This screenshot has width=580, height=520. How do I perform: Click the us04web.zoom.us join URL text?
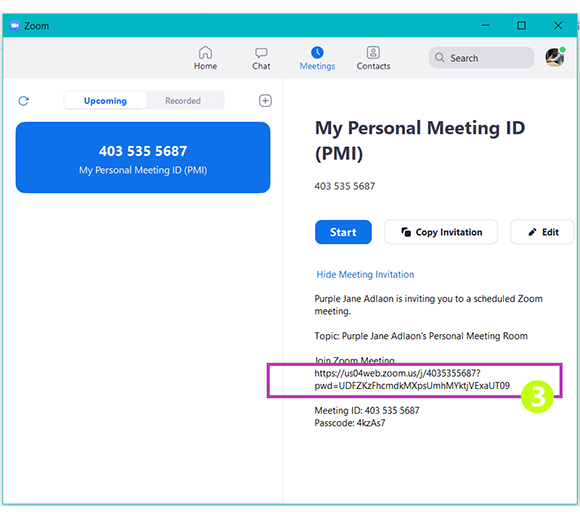tap(412, 379)
